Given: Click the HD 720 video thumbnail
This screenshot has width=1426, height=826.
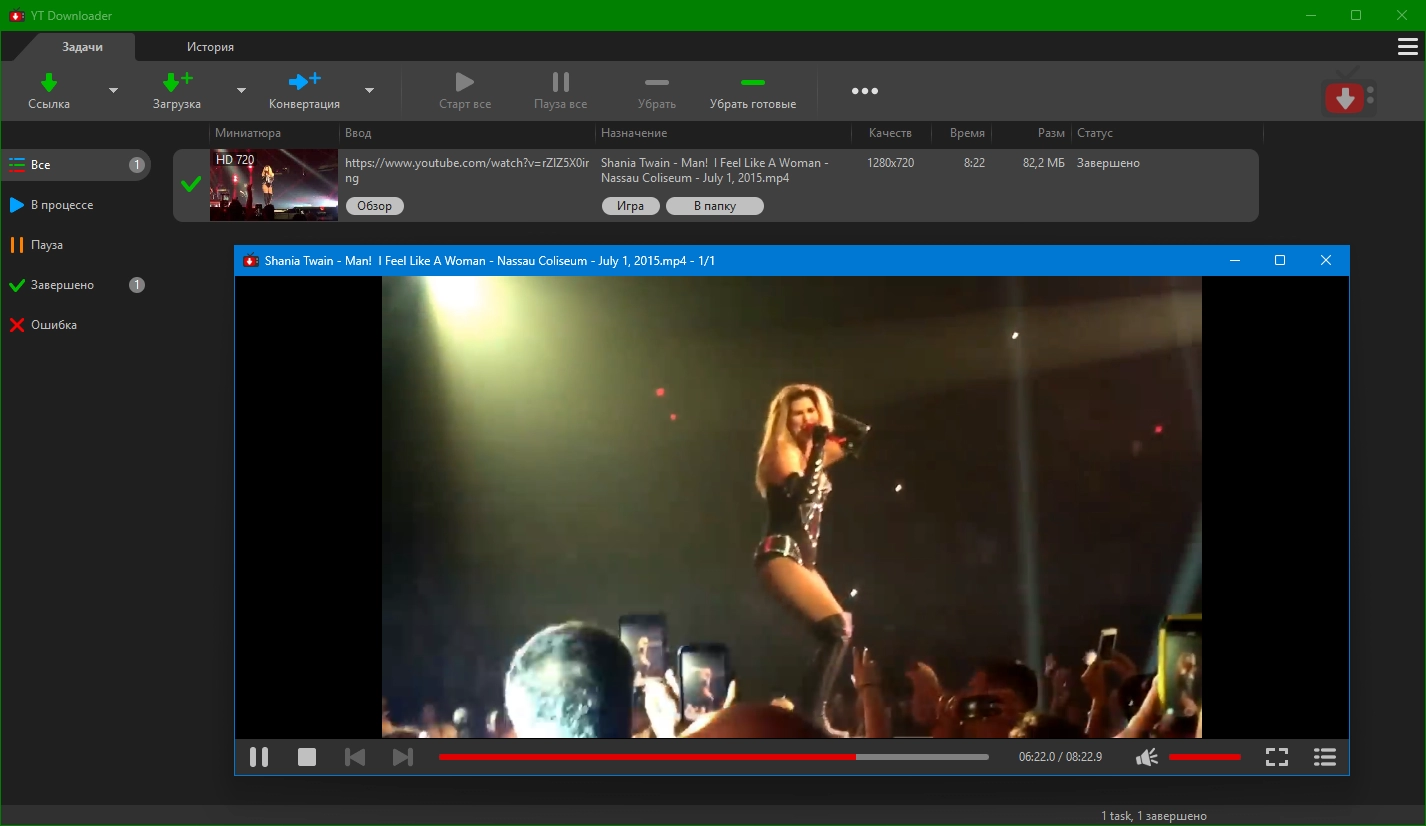Looking at the screenshot, I should 274,185.
